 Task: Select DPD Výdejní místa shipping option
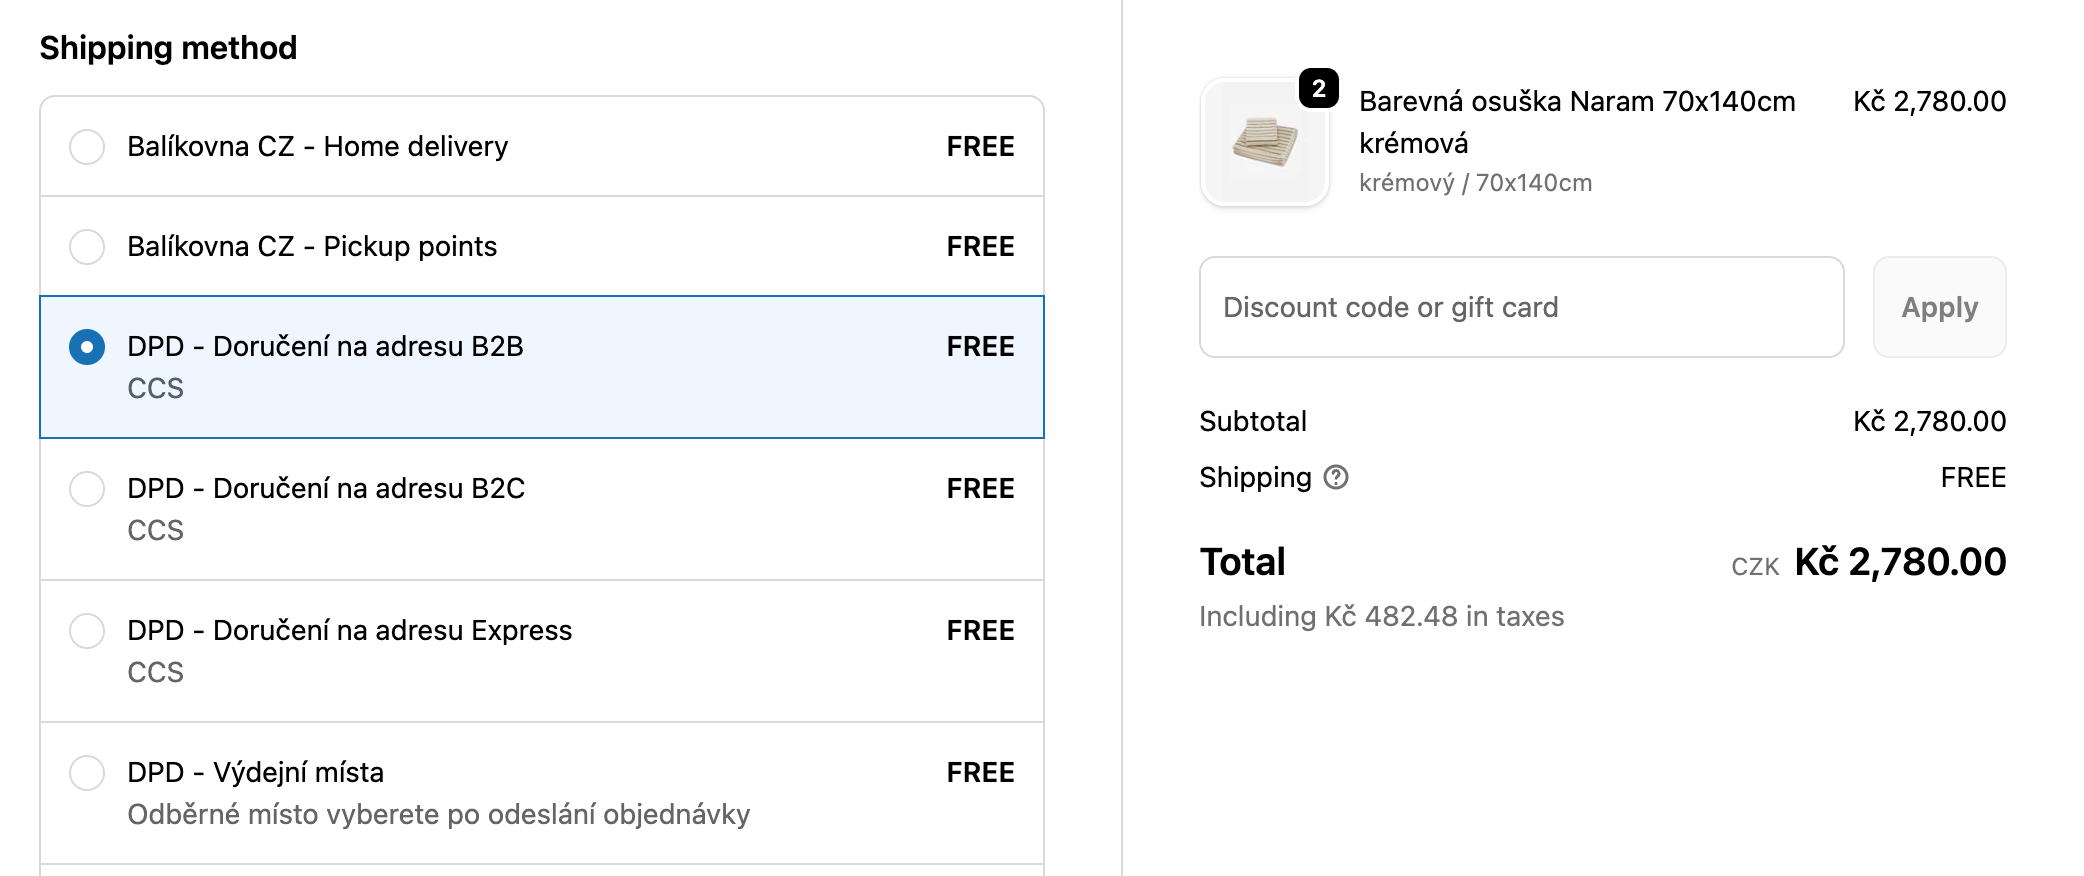[x=87, y=773]
